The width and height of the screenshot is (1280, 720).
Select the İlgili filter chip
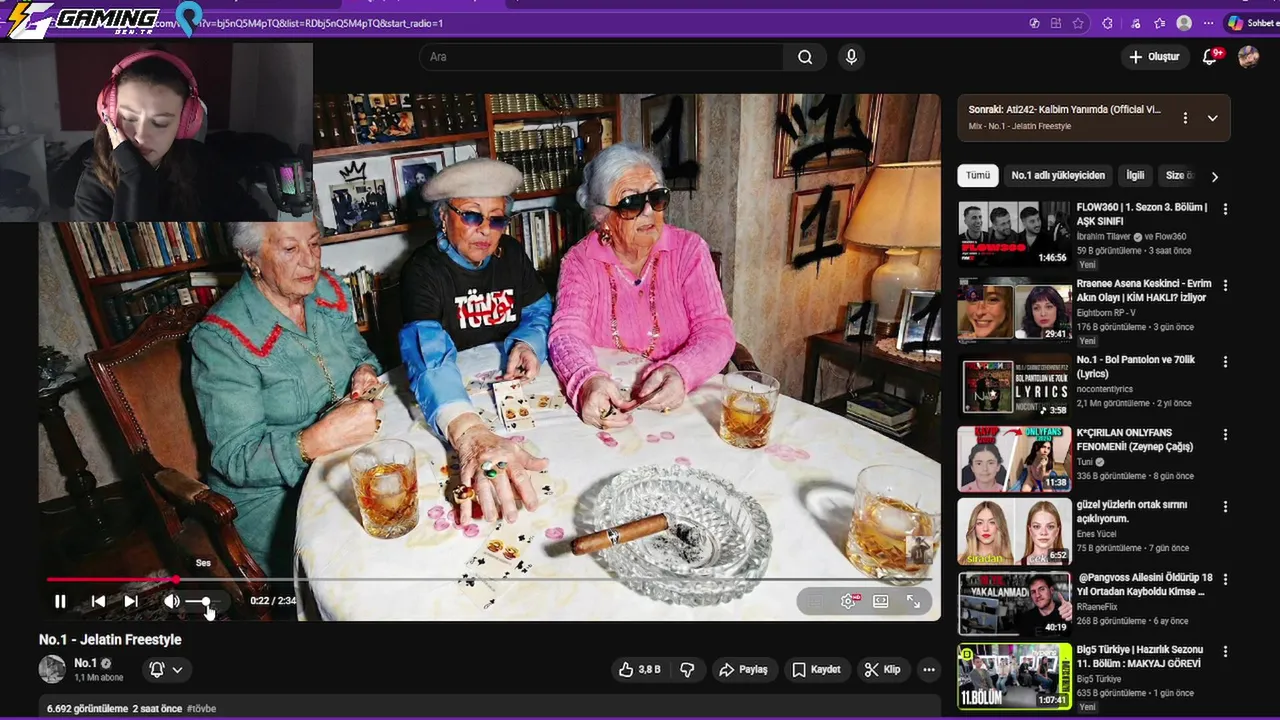1135,175
